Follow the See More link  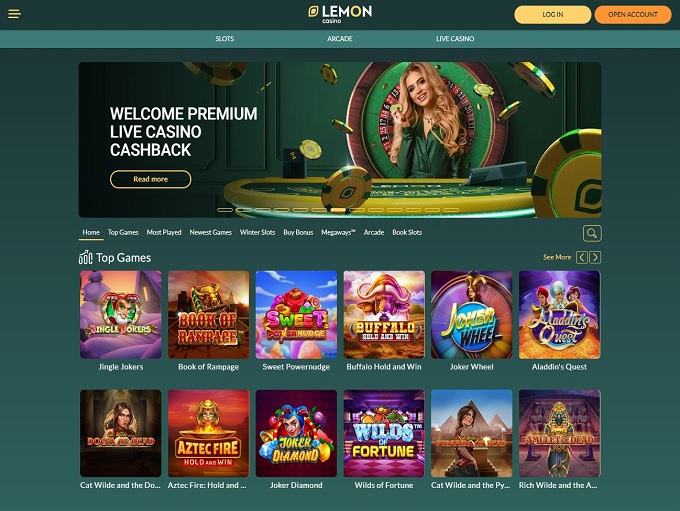click(x=557, y=257)
